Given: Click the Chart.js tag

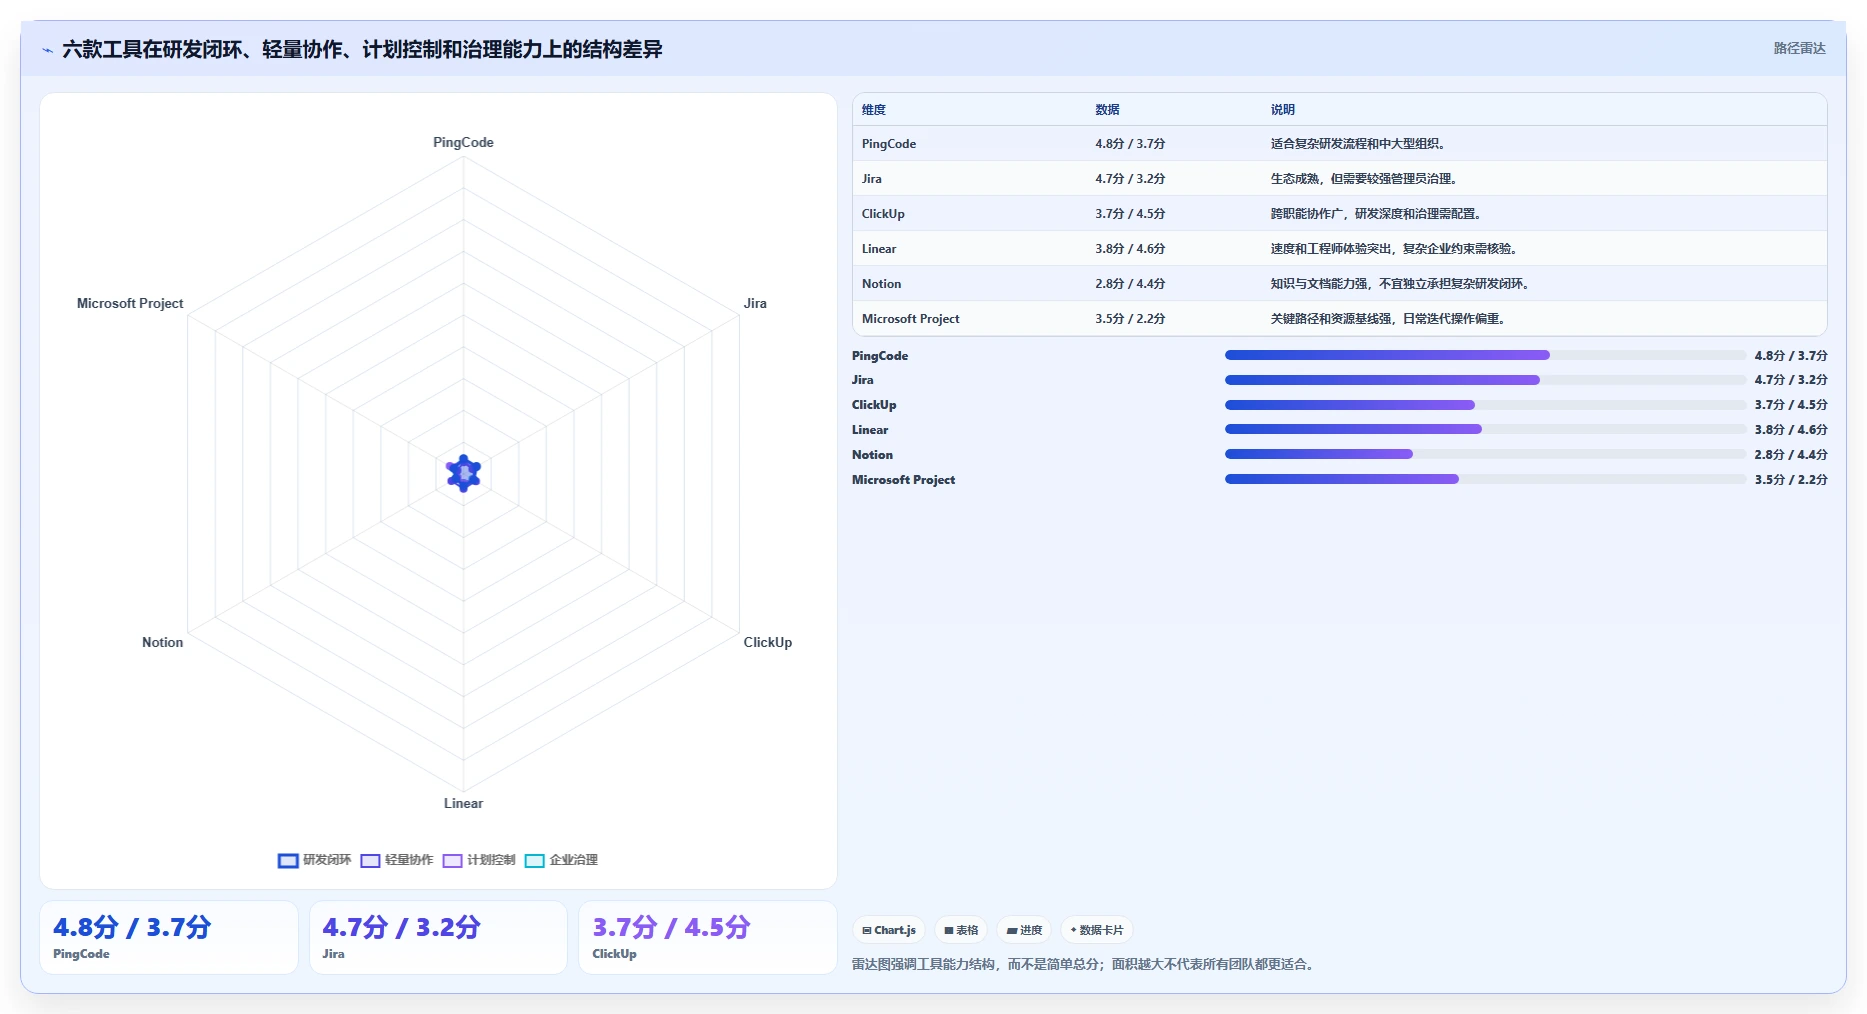Looking at the screenshot, I should point(889,930).
